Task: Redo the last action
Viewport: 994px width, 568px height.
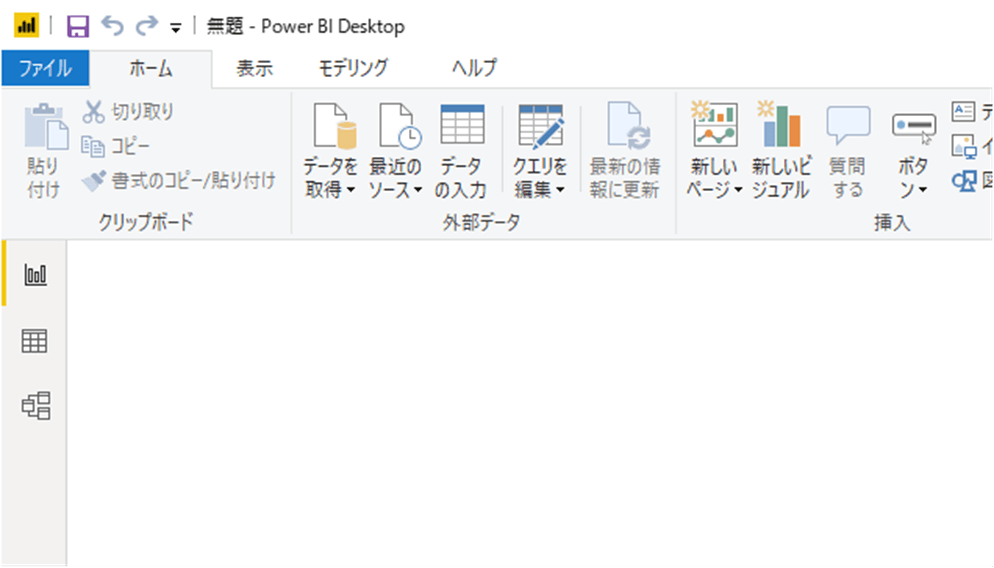Action: coord(147,26)
